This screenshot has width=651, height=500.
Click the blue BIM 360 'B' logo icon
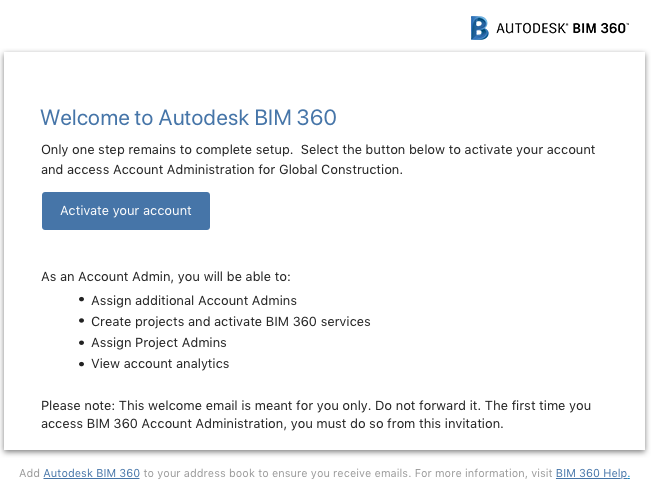coord(480,28)
